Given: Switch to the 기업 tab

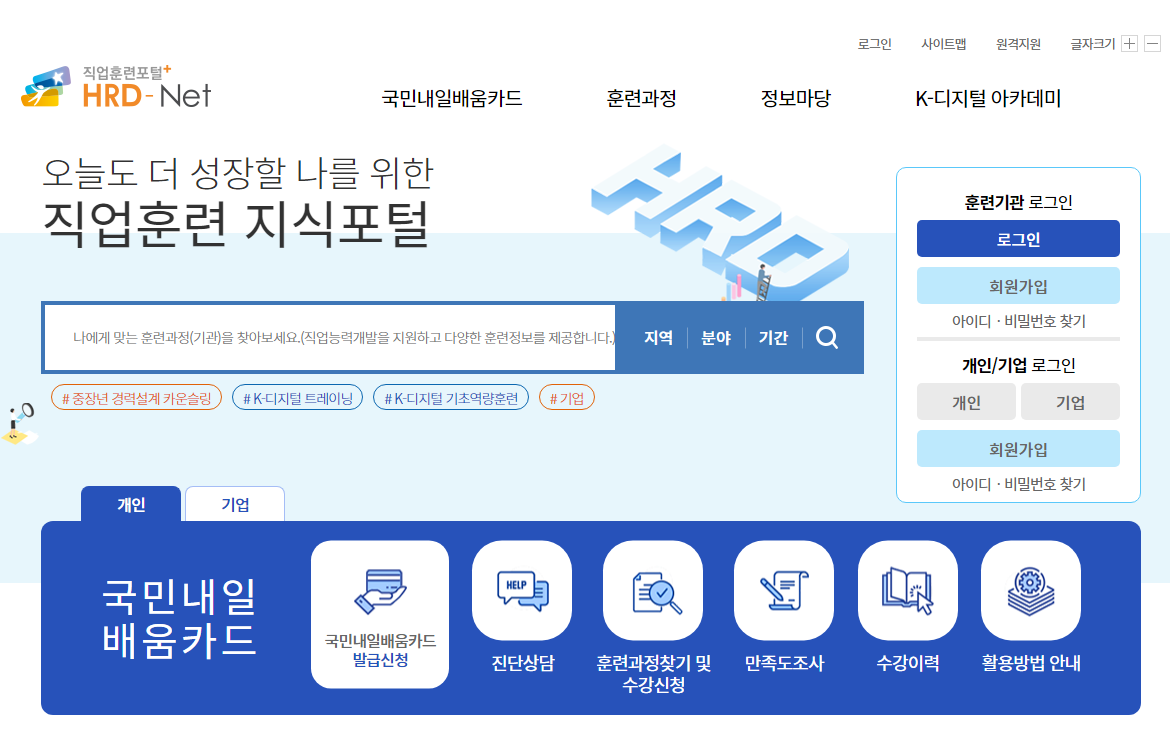Looking at the screenshot, I should (x=235, y=505).
